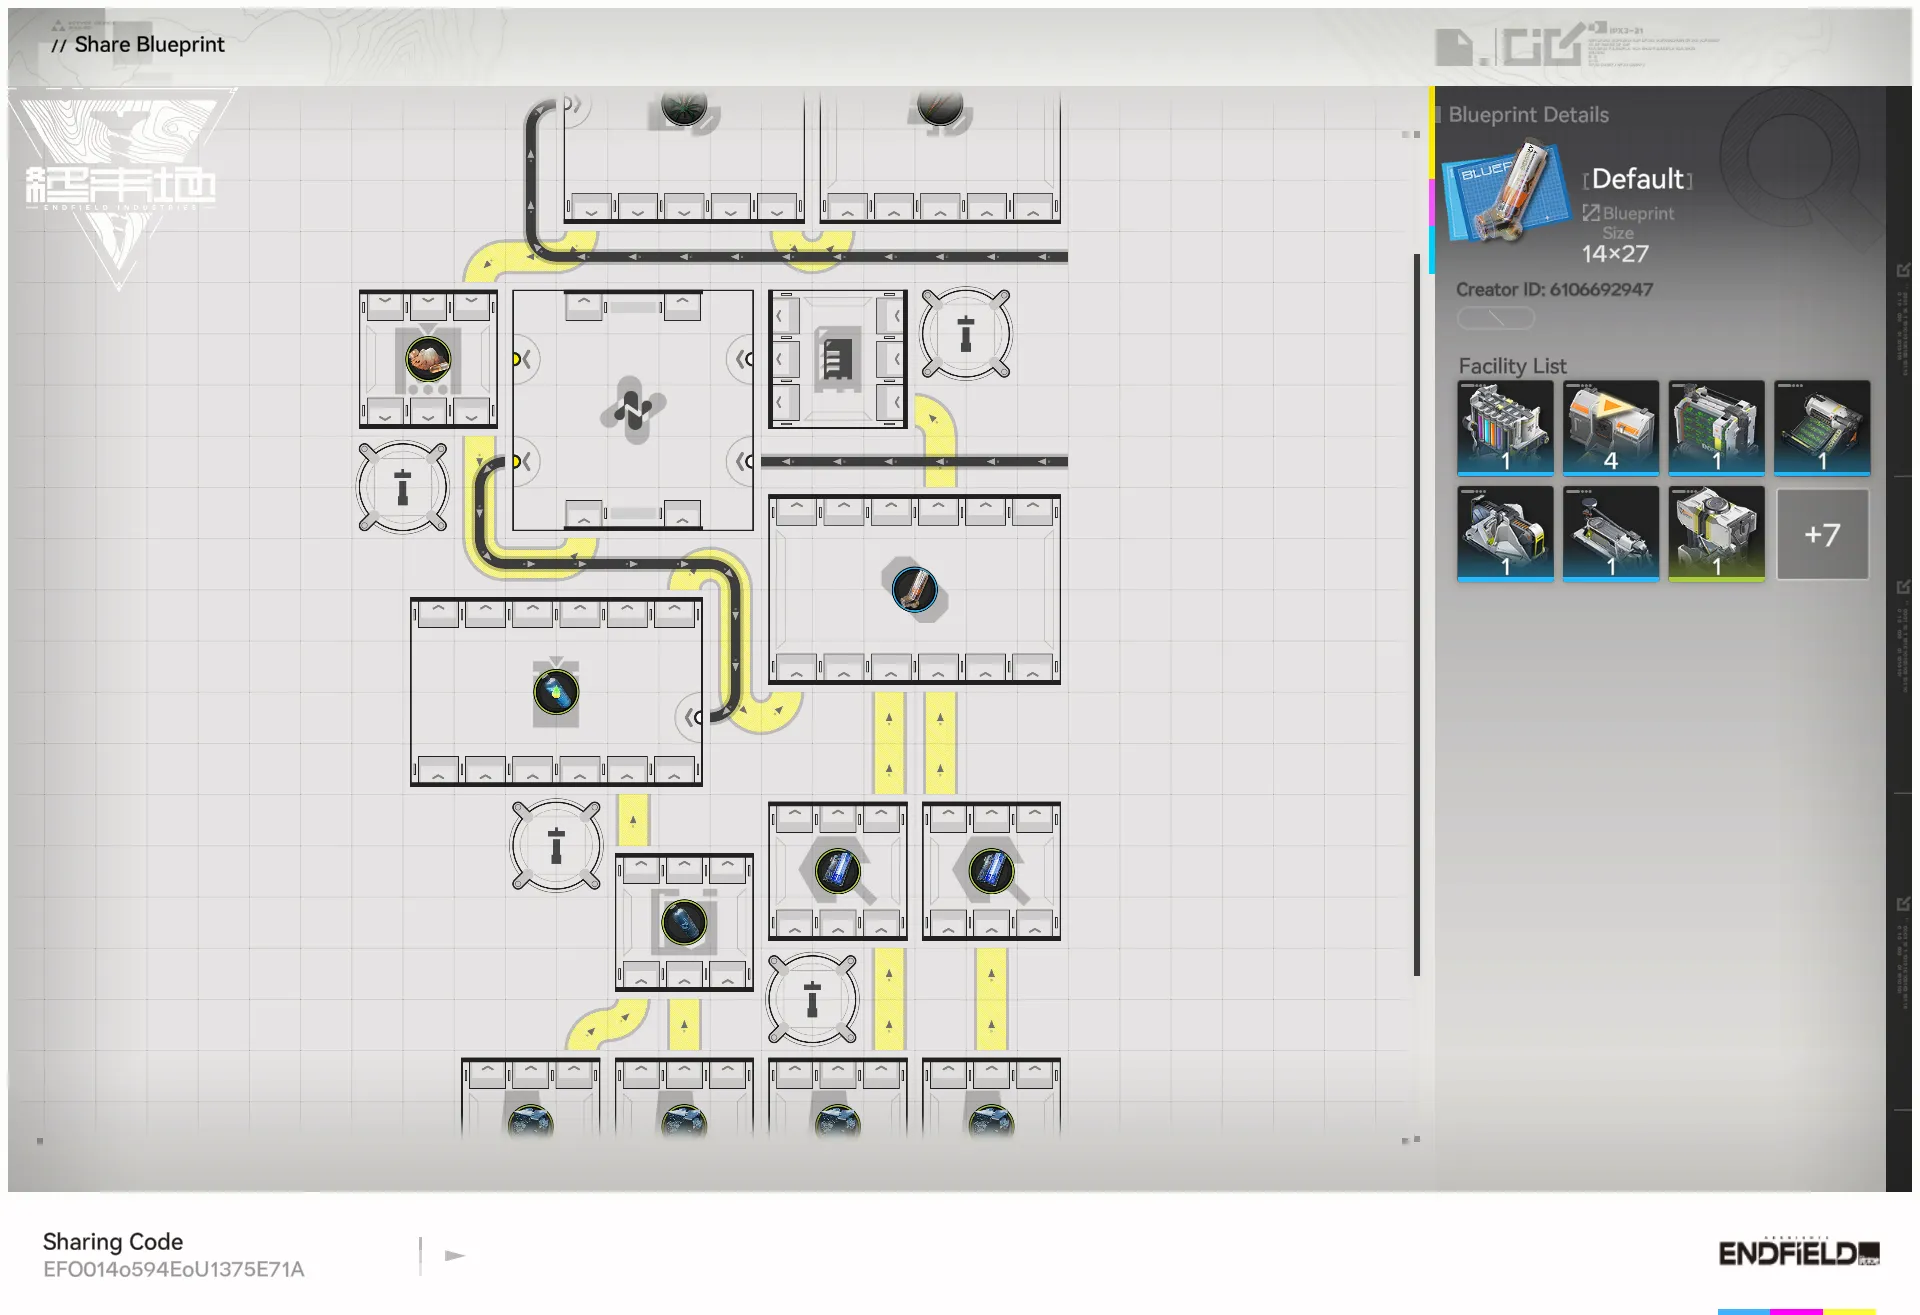Select the pylon left of the dark canister facility
Image resolution: width=1920 pixels, height=1315 pixels.
[x=556, y=846]
